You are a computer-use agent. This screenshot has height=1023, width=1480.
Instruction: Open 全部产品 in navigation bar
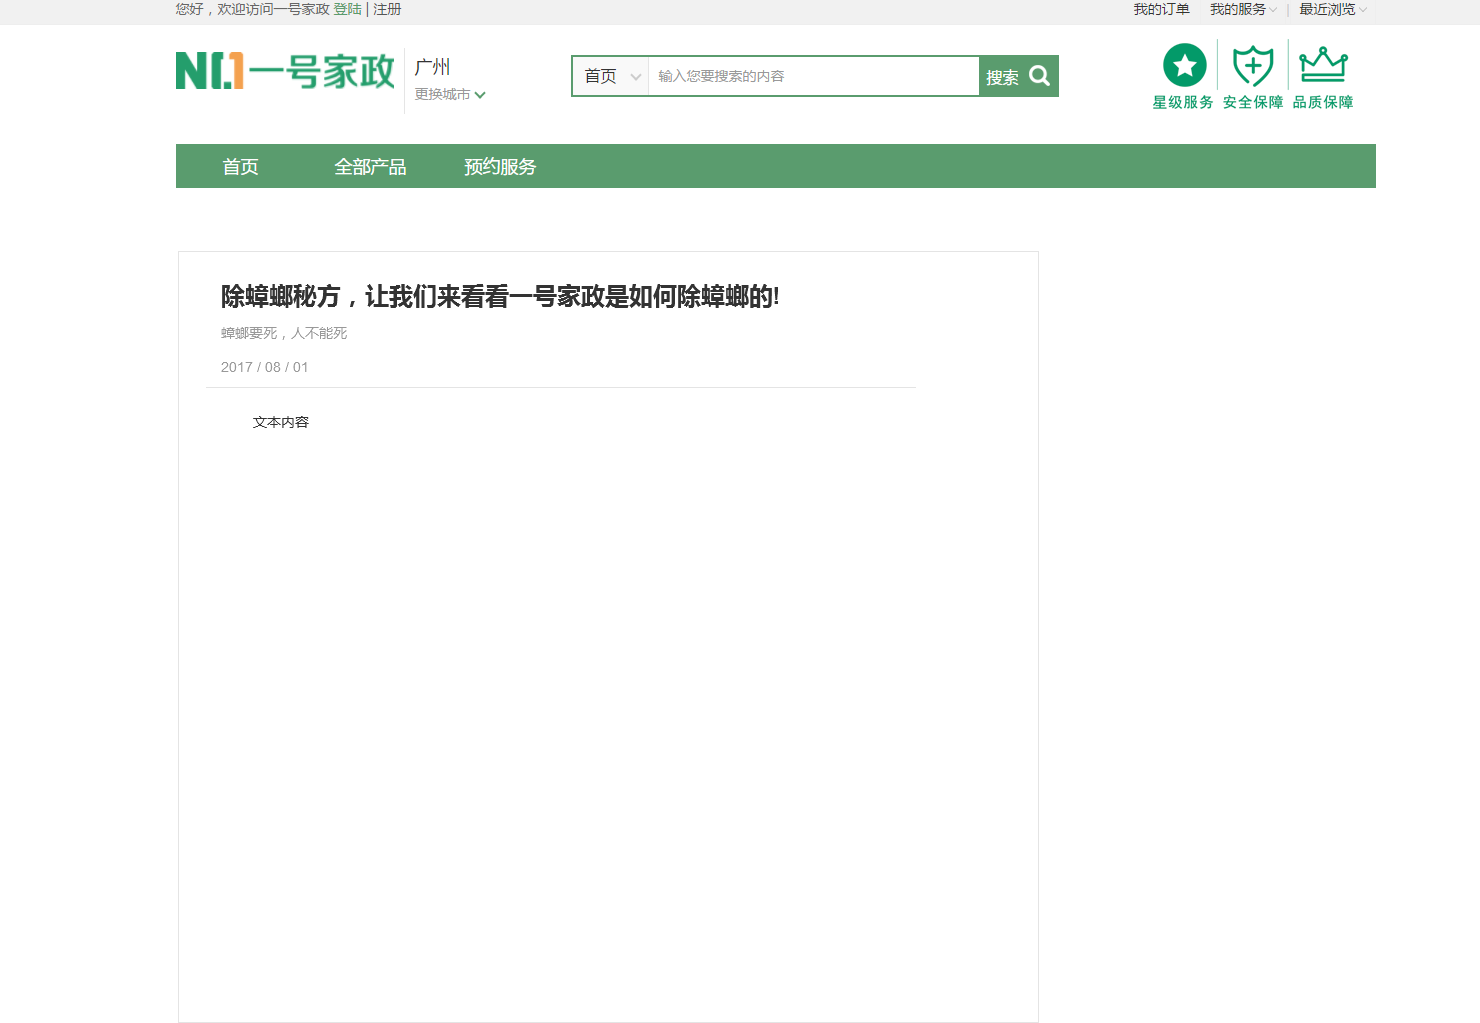click(x=370, y=167)
